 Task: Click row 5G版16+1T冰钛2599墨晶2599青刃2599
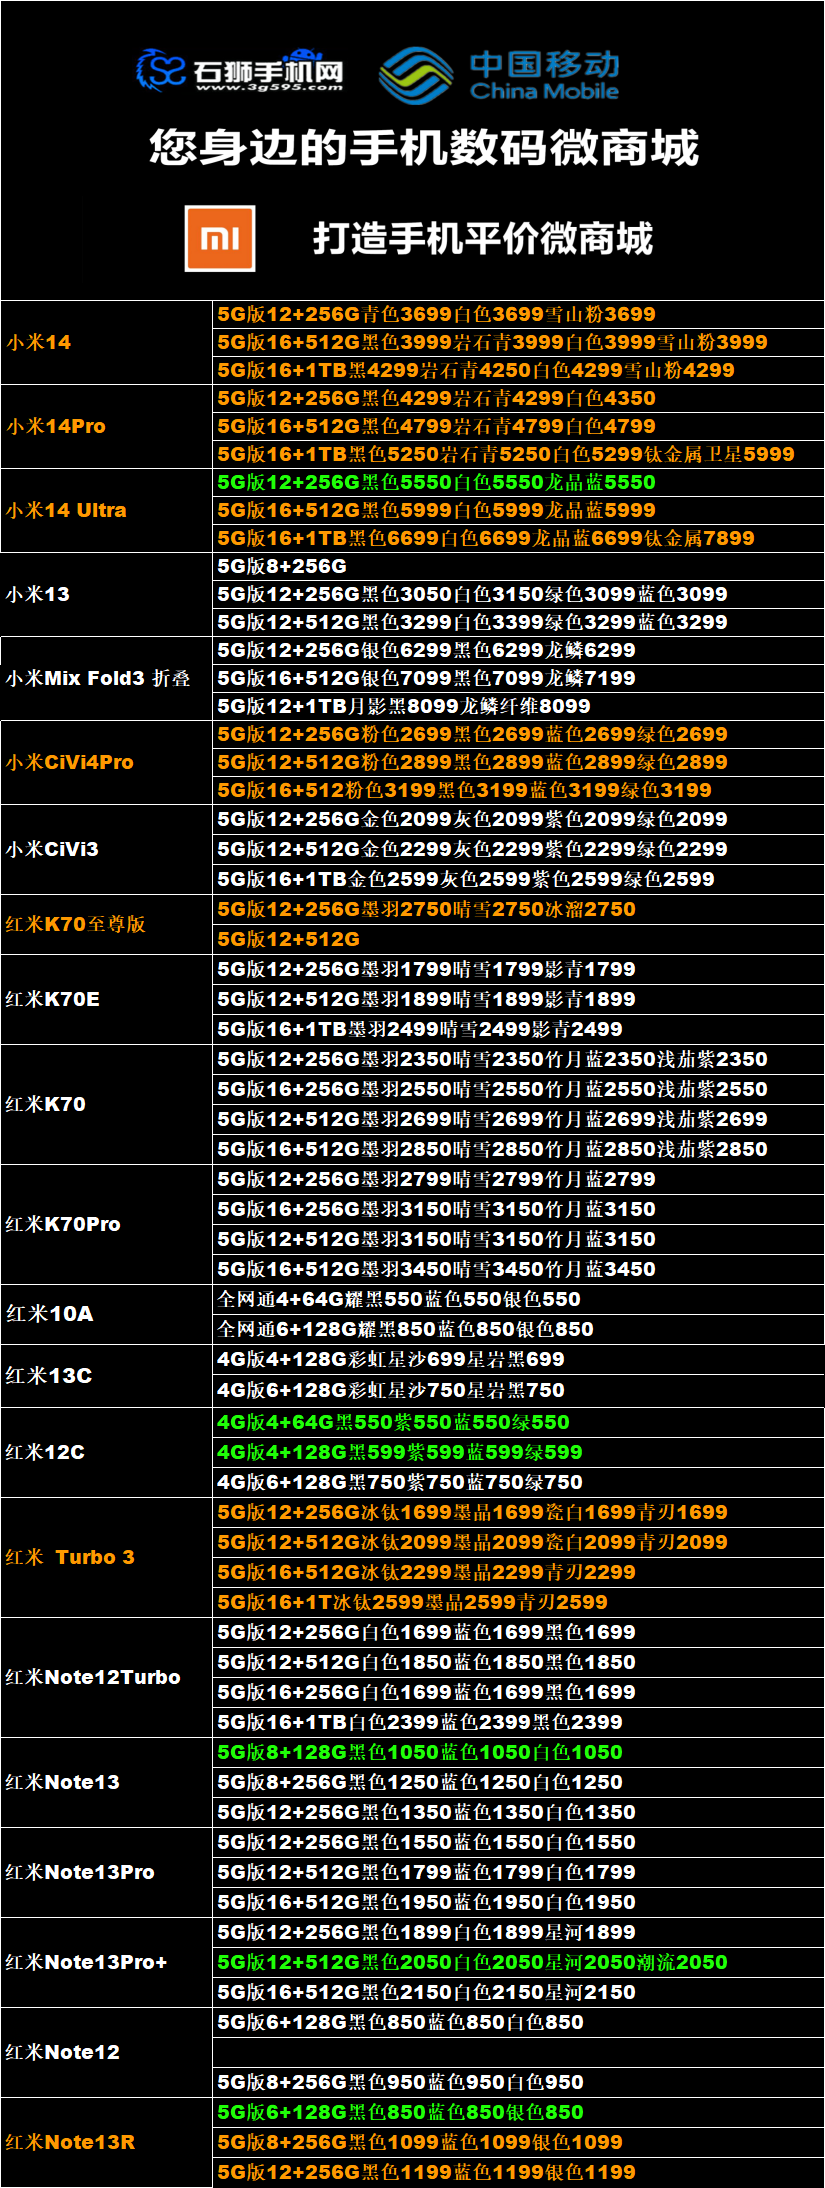coord(518,1602)
